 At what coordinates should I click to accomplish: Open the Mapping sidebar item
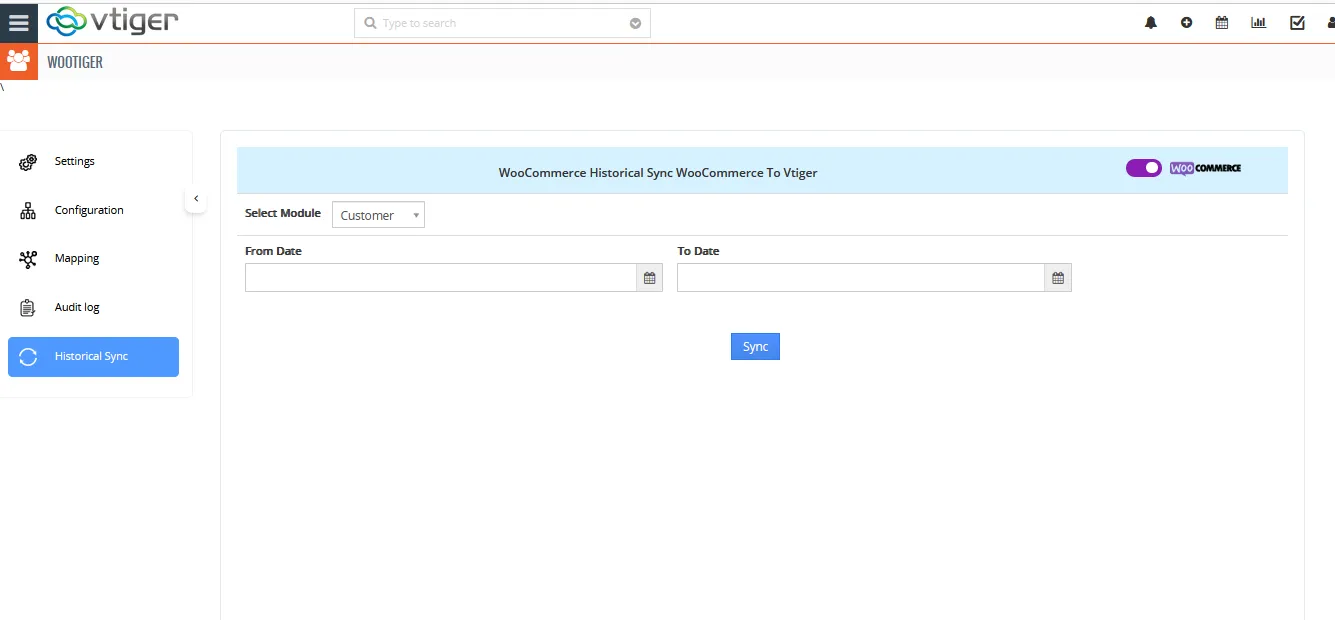[x=76, y=258]
